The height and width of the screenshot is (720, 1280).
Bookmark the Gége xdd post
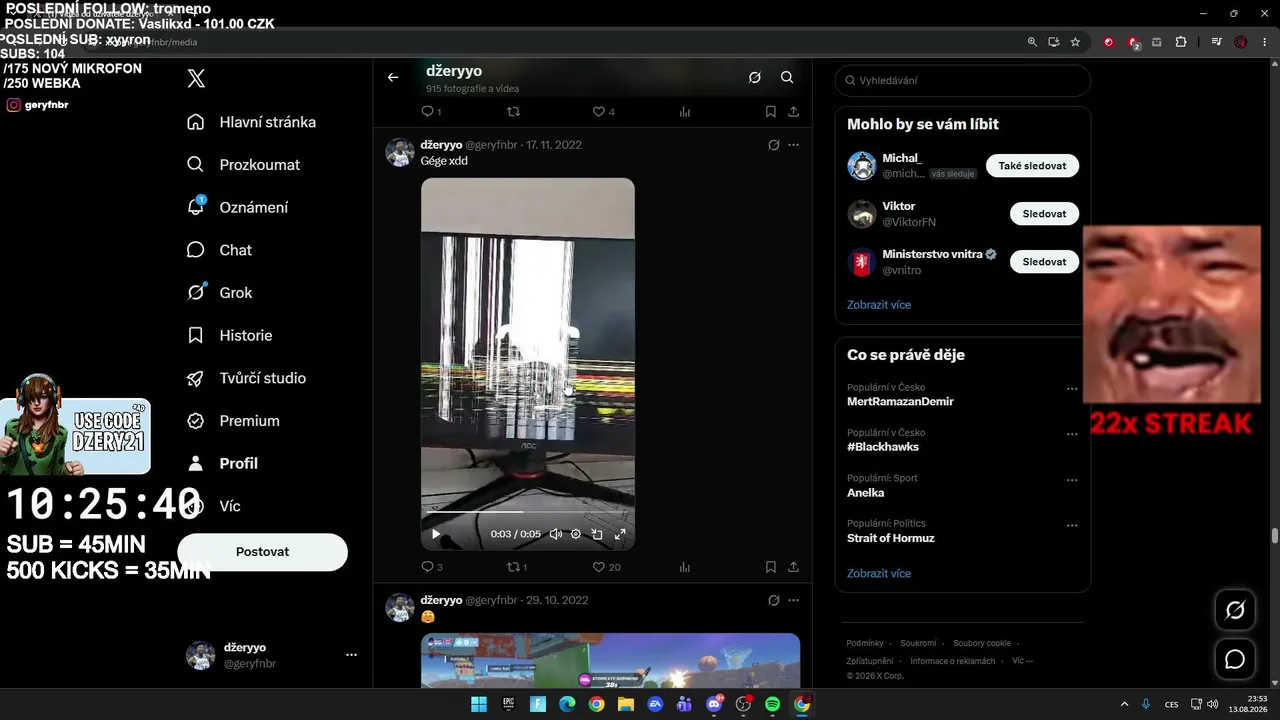click(771, 567)
